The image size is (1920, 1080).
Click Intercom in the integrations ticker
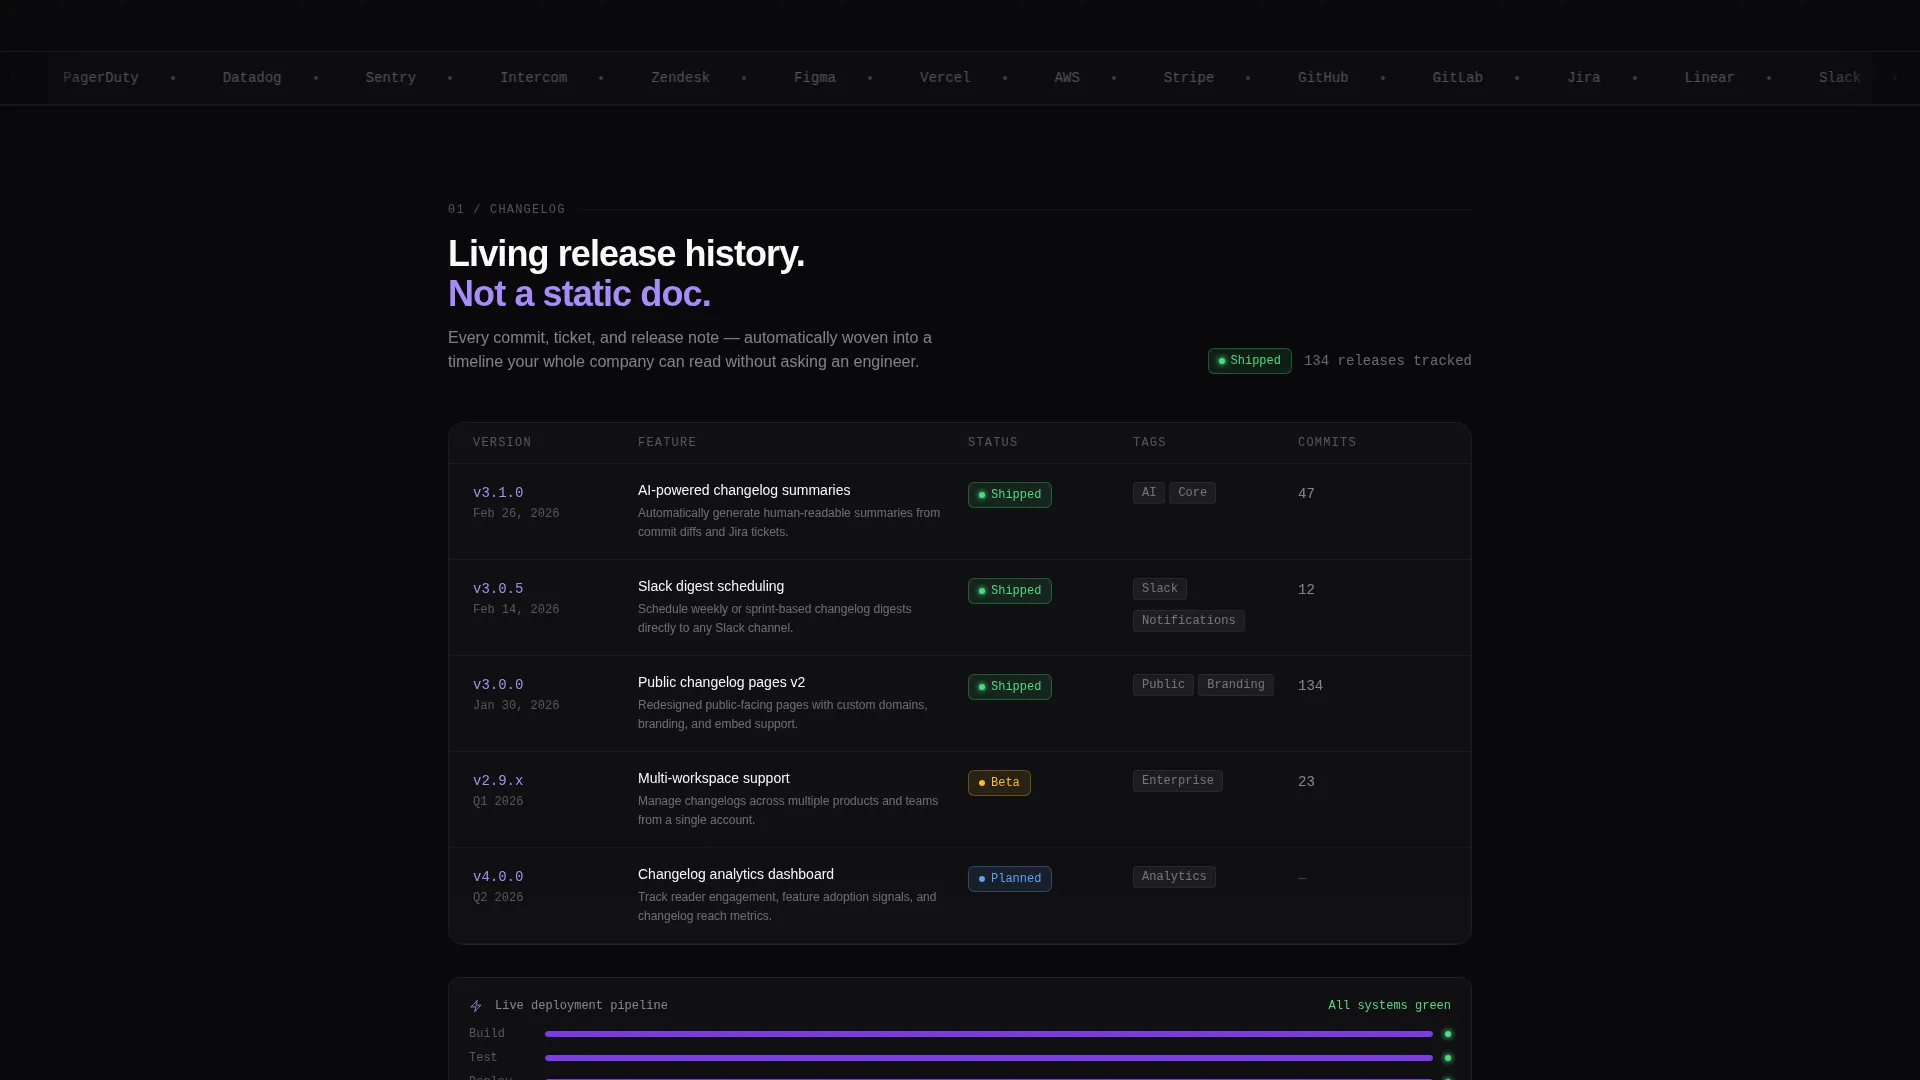533,78
